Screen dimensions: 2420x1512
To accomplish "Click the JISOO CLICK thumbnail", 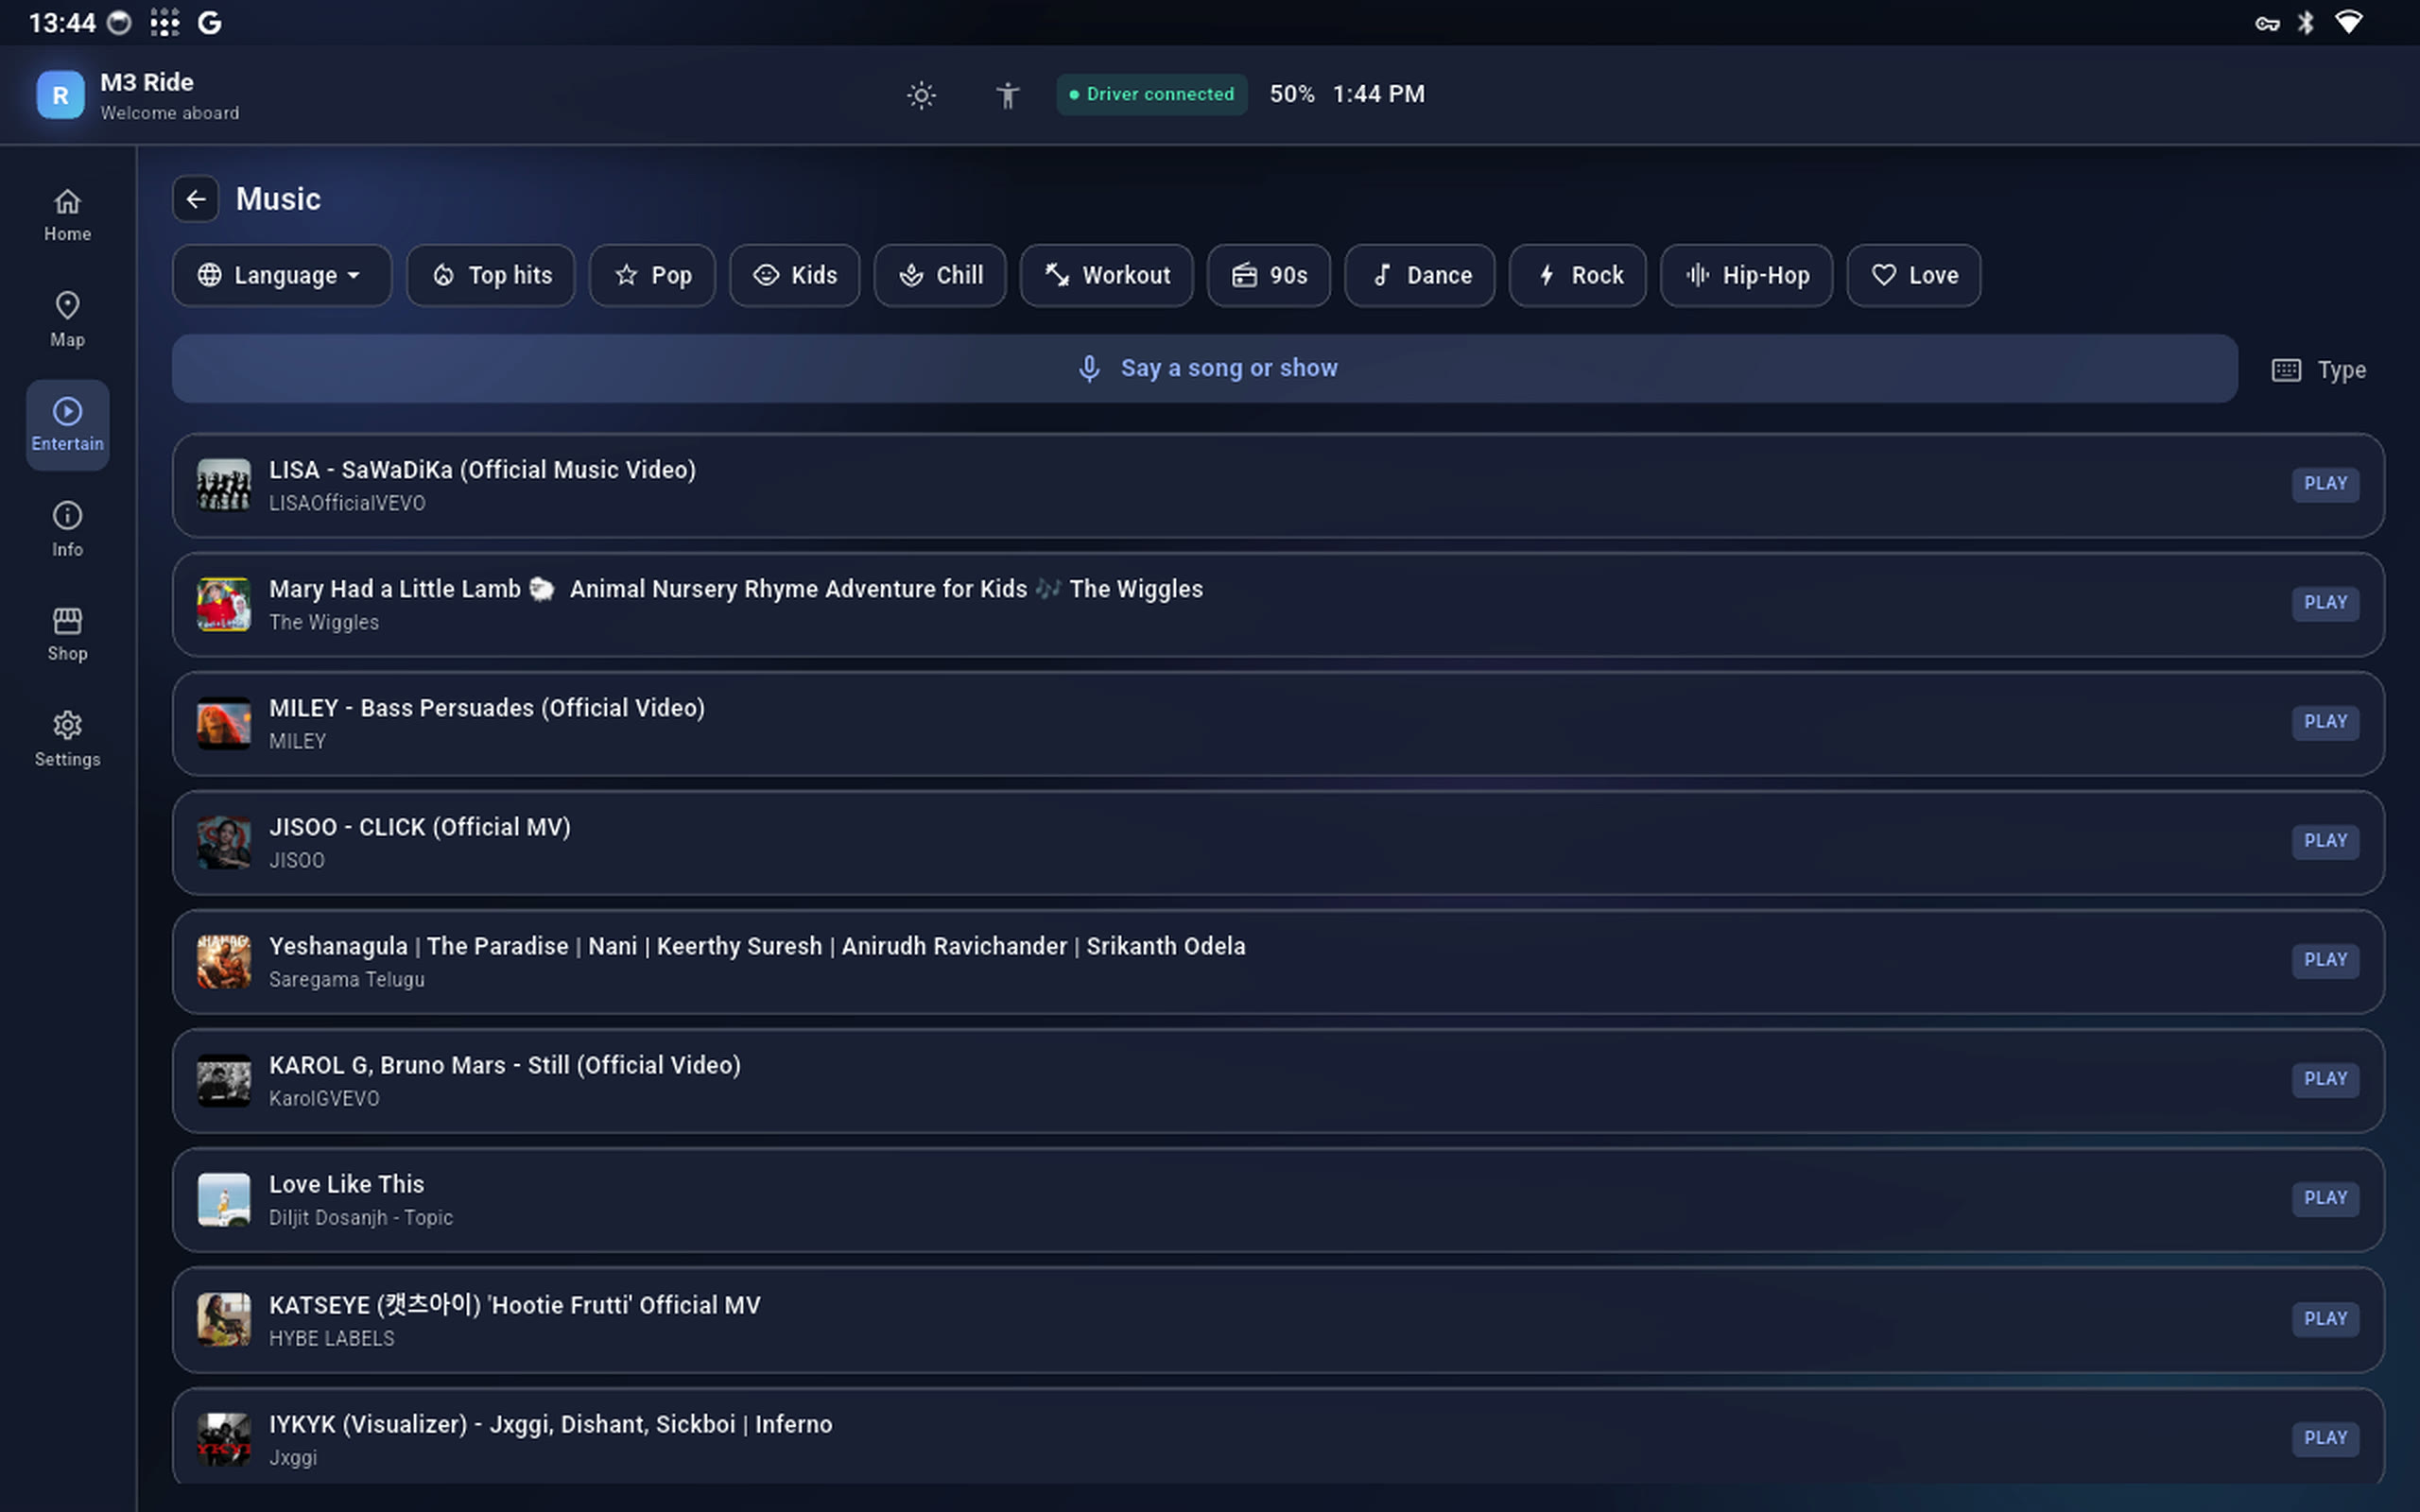I will (x=224, y=842).
